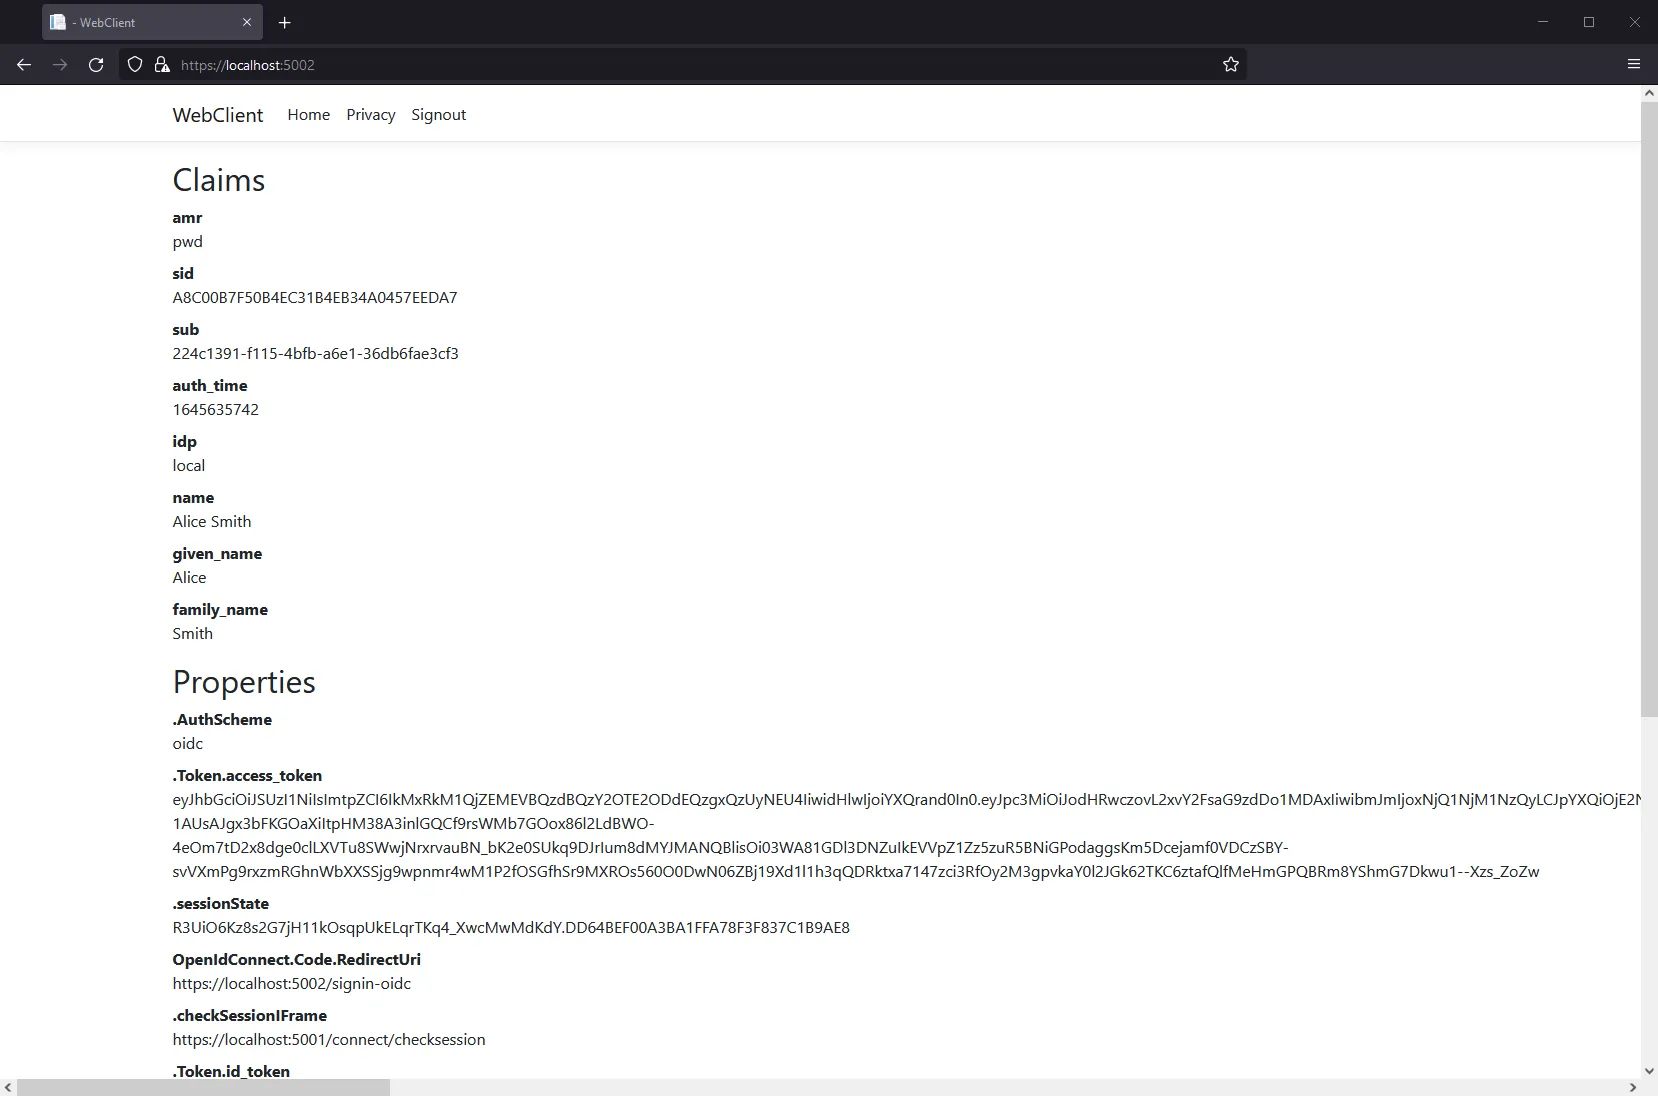The width and height of the screenshot is (1658, 1096).
Task: View site security via the padlock icon
Action: coord(161,64)
